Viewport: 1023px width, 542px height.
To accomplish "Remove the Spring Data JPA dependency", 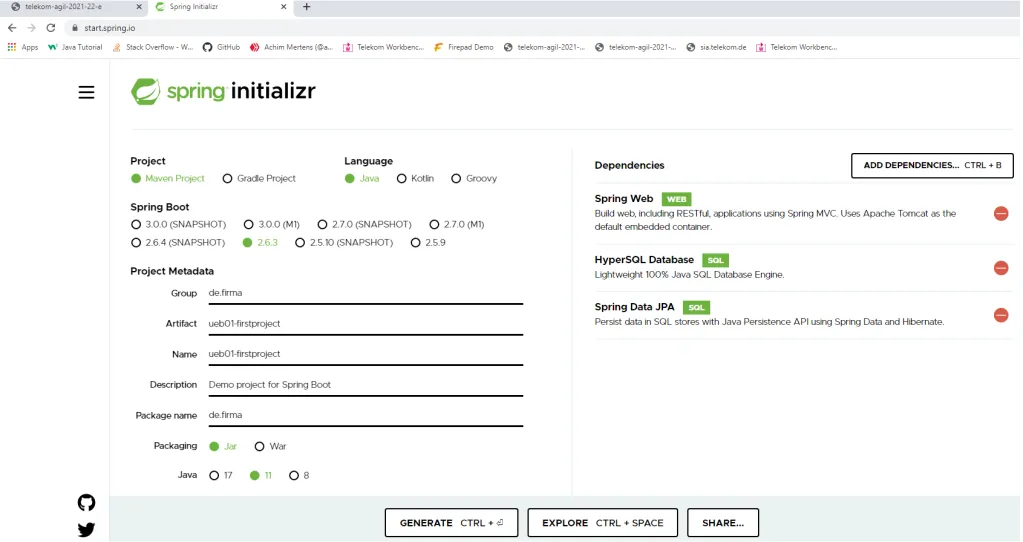I will 1001,315.
